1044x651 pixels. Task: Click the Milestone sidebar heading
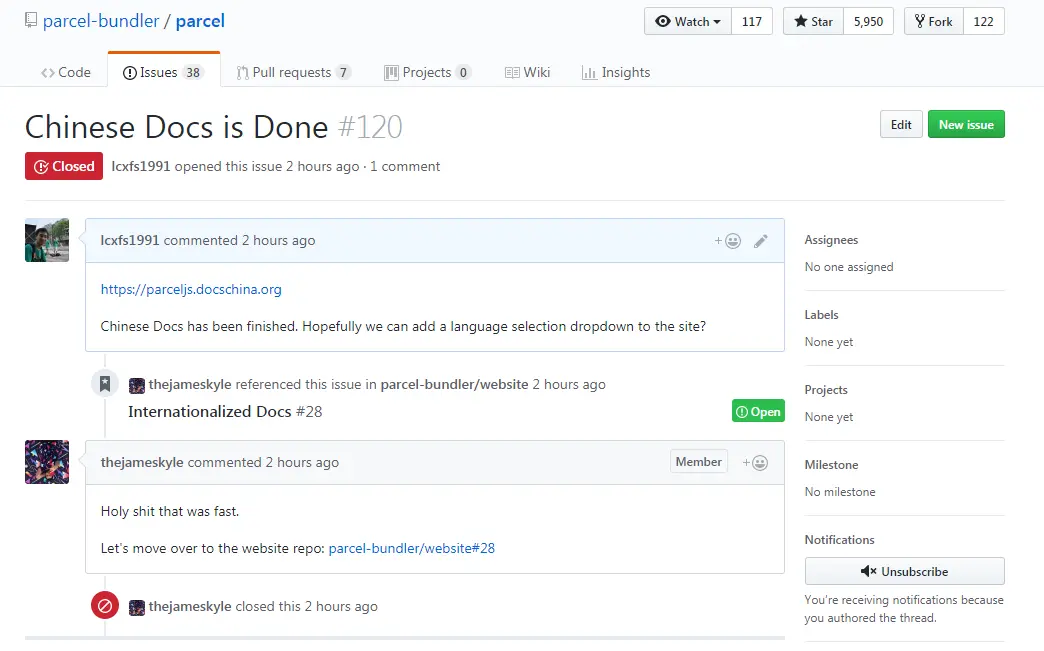831,465
